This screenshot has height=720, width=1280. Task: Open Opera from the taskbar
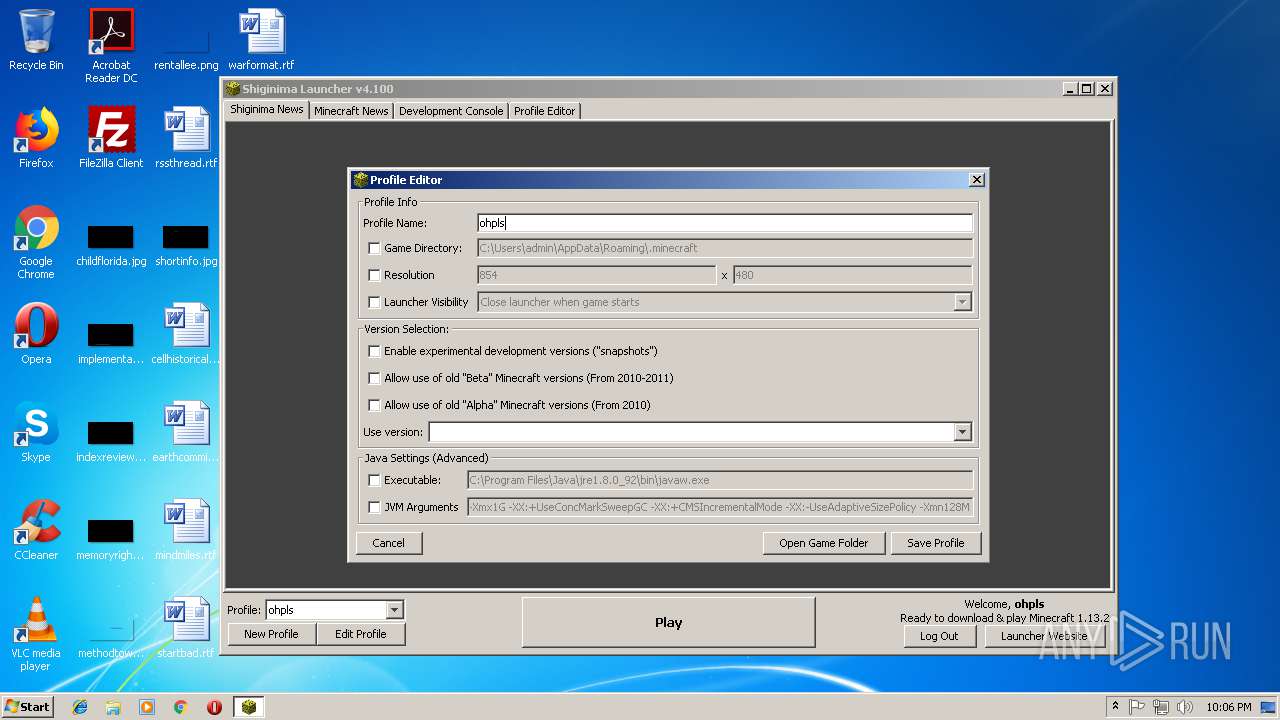point(214,707)
